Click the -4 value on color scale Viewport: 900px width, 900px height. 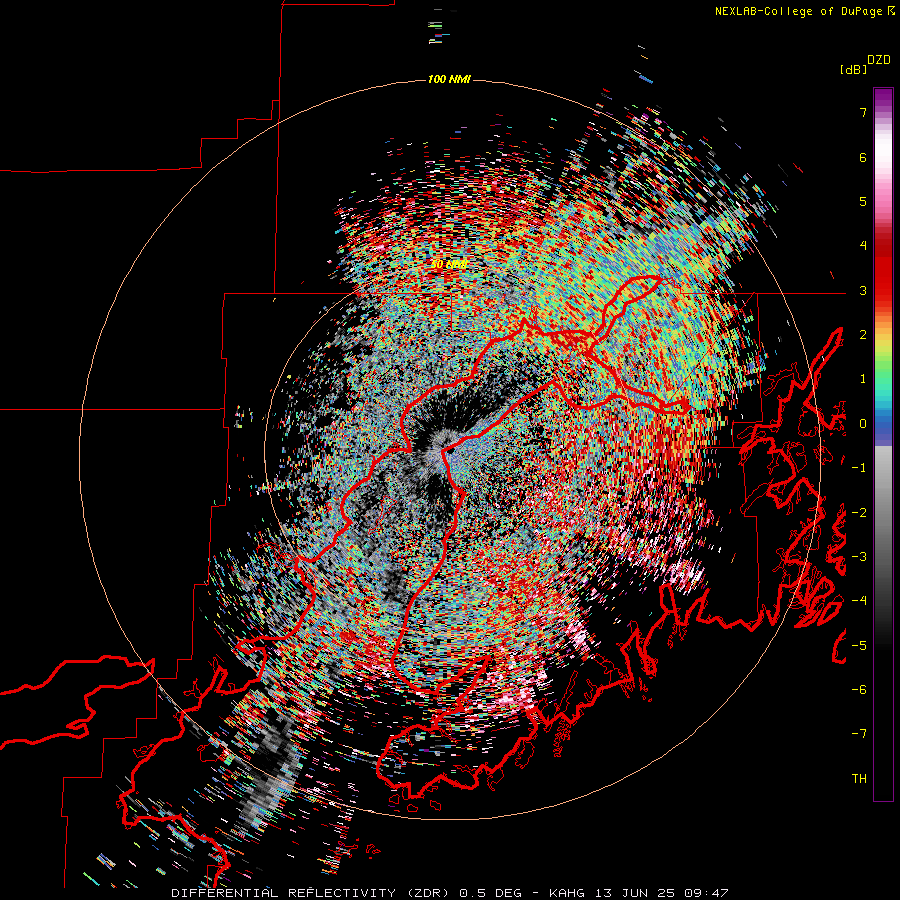(859, 601)
